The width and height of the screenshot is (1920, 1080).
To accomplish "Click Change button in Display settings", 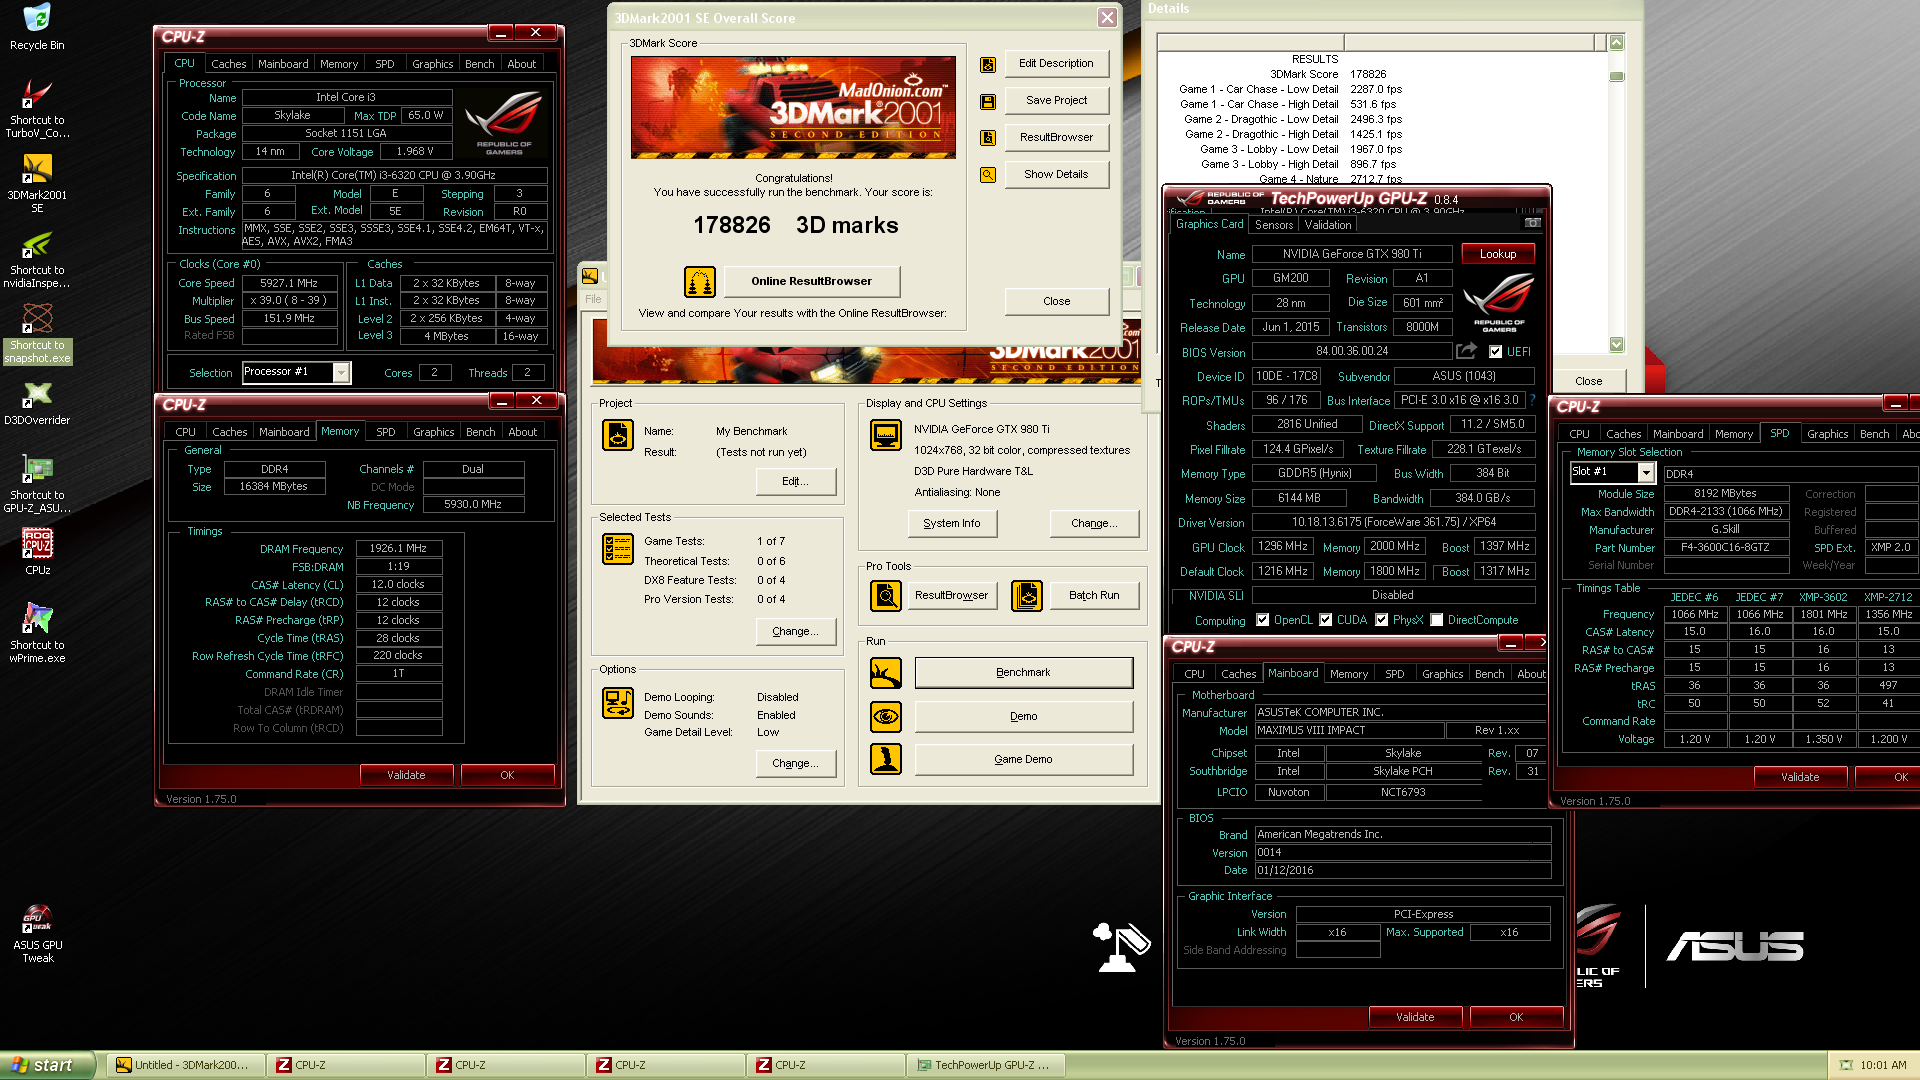I will (1094, 523).
